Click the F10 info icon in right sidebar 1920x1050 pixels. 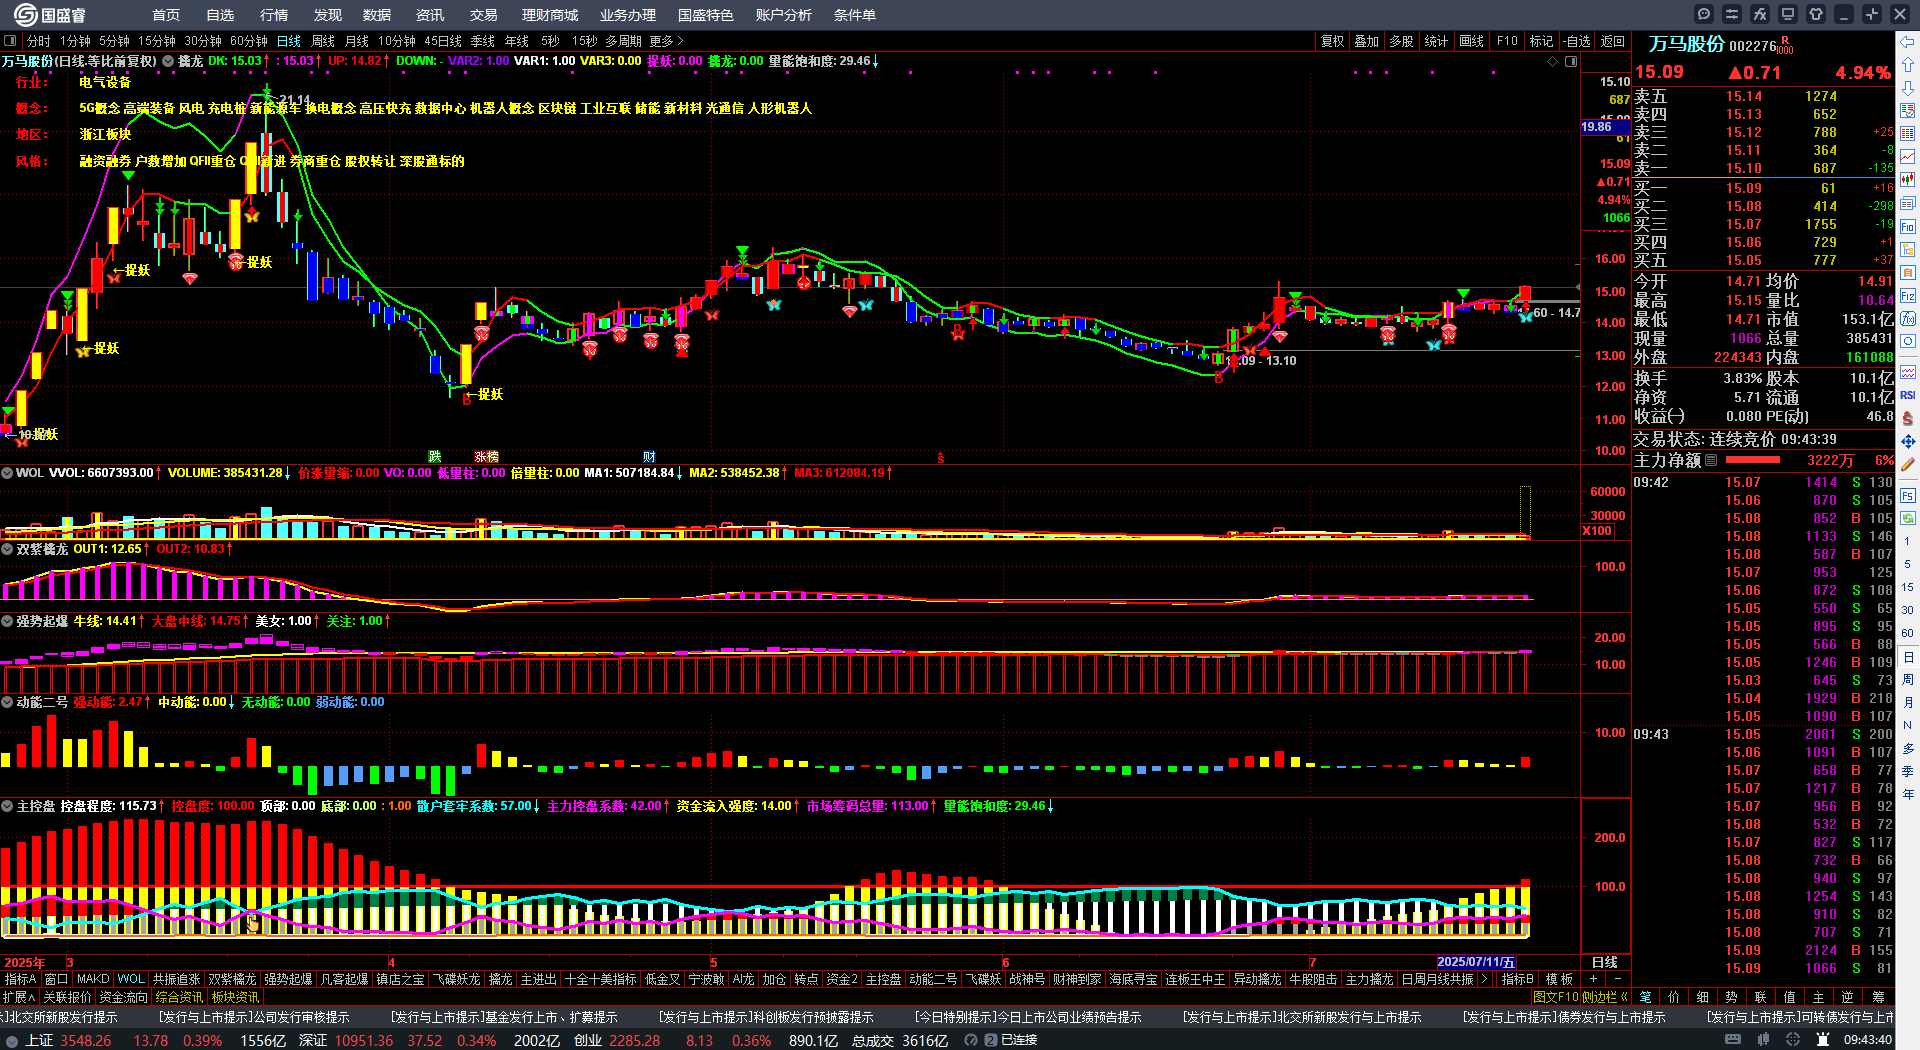[1908, 226]
